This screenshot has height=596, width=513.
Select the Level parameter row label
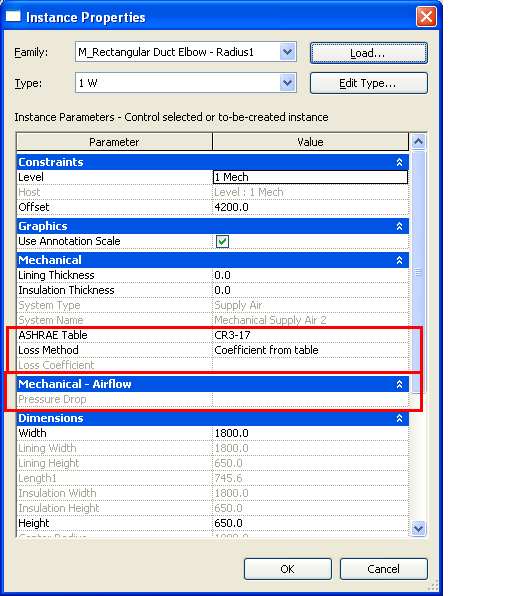coord(31,177)
